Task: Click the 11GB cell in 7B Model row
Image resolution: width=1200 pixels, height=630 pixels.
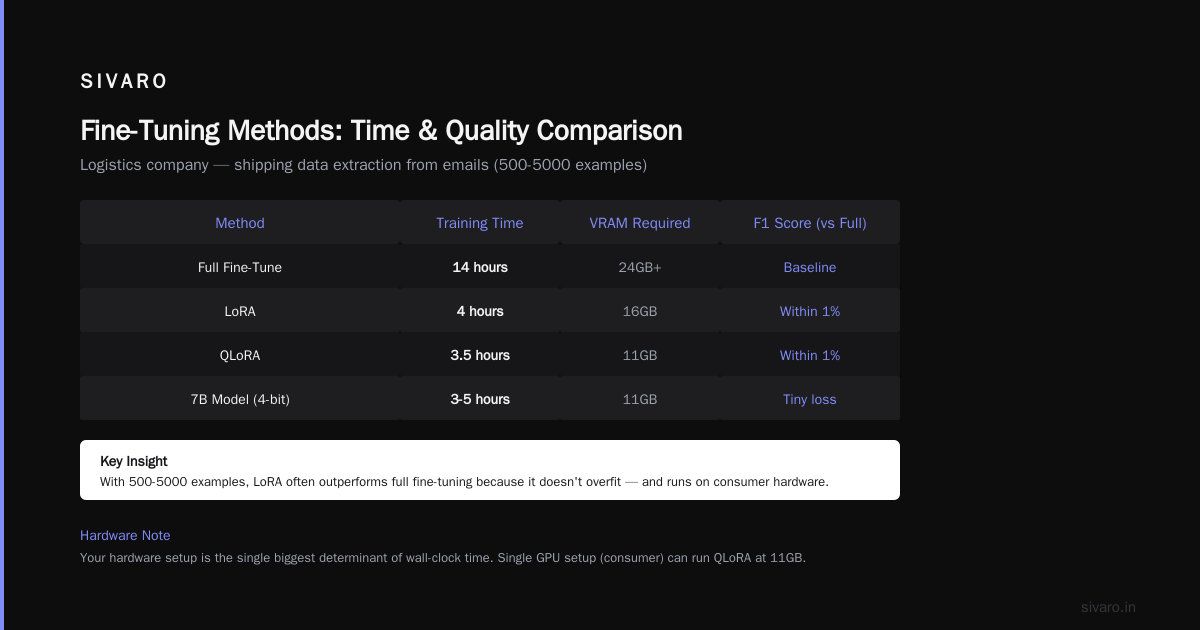Action: (640, 399)
